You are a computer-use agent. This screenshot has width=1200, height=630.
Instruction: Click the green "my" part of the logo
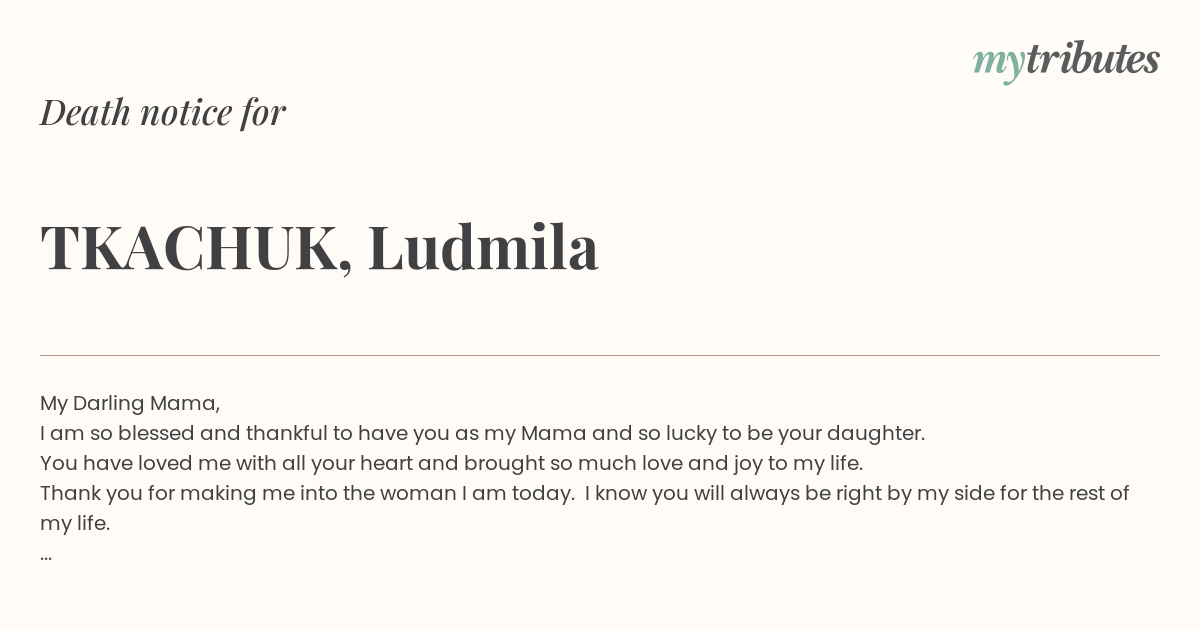point(998,64)
